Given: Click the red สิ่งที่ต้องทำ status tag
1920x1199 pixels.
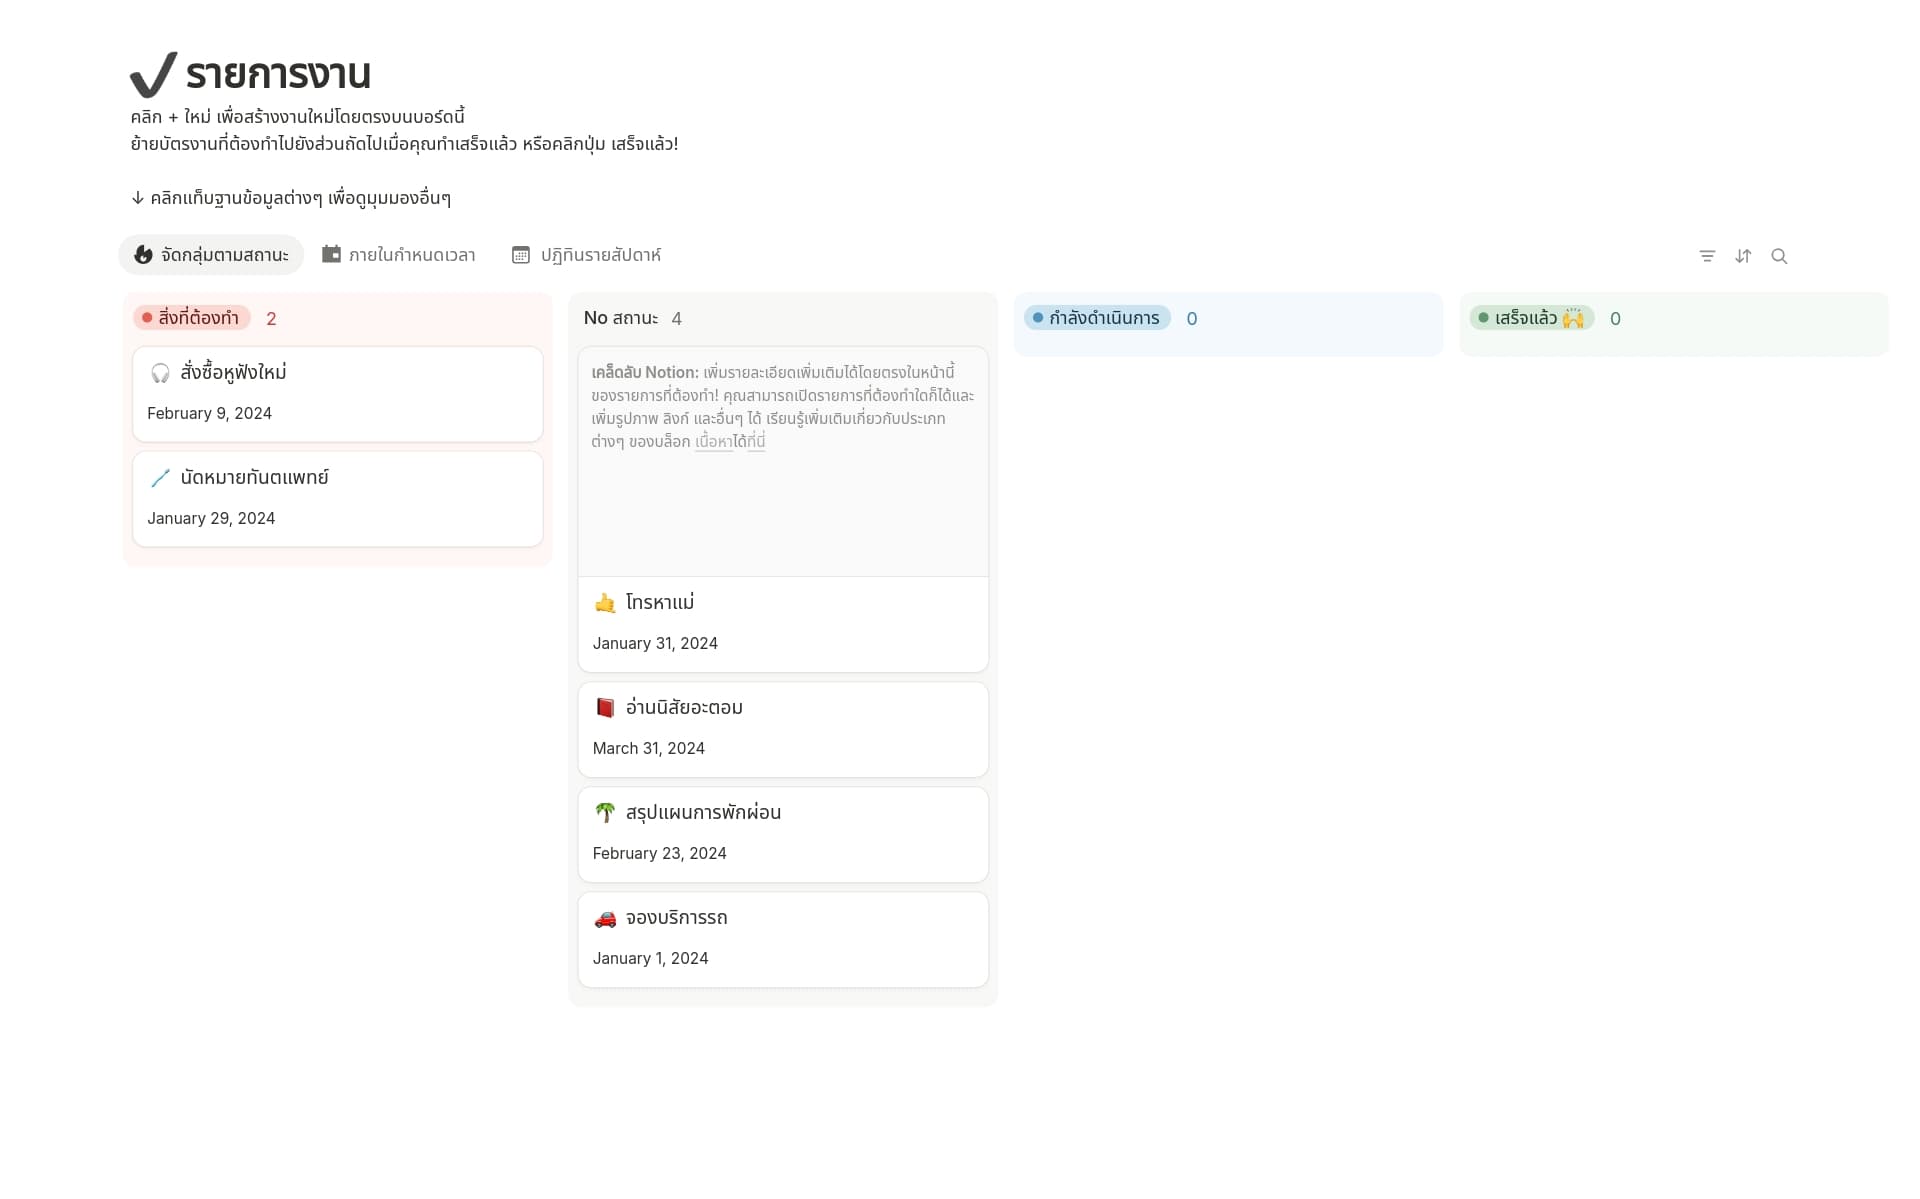Looking at the screenshot, I should pos(192,318).
